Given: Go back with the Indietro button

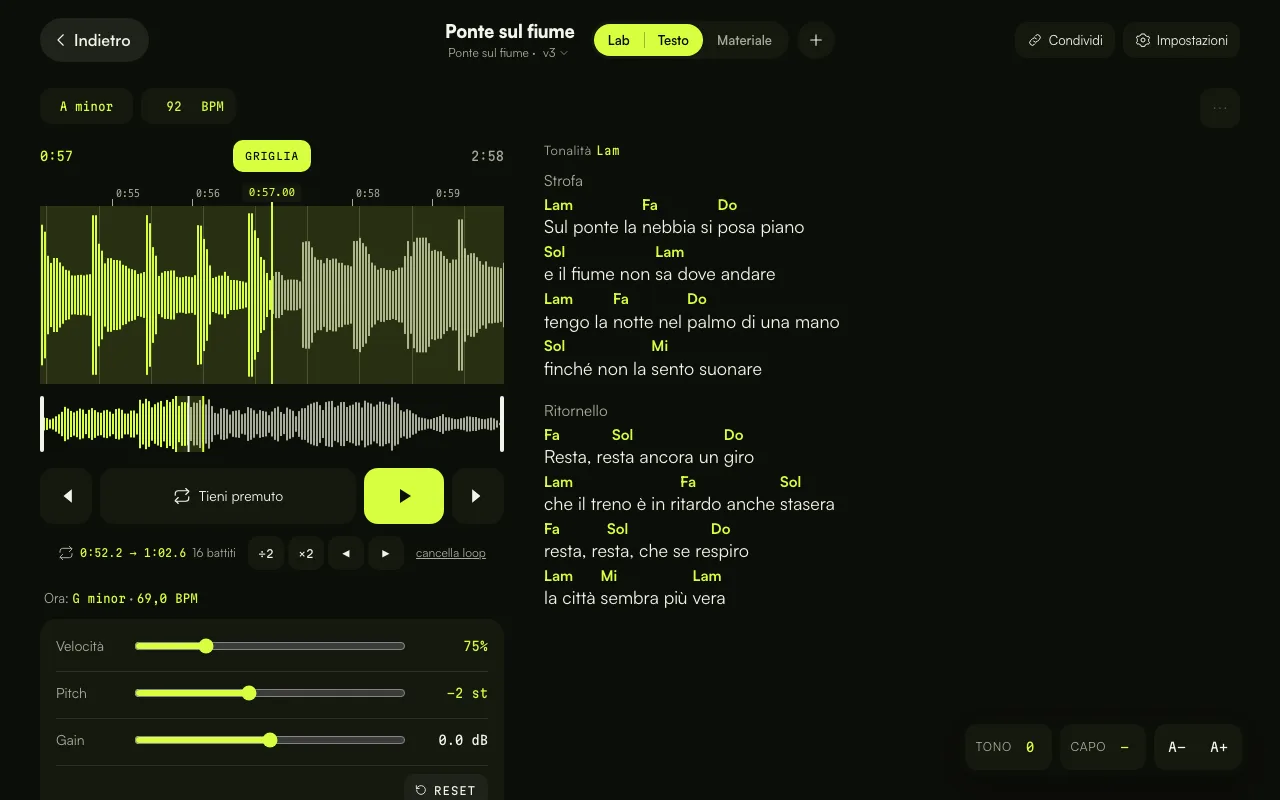Looking at the screenshot, I should click(x=94, y=40).
